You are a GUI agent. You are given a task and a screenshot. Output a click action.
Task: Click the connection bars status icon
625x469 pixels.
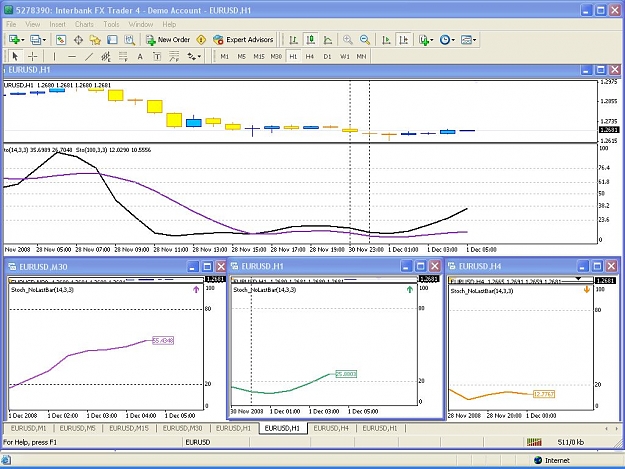(x=534, y=442)
